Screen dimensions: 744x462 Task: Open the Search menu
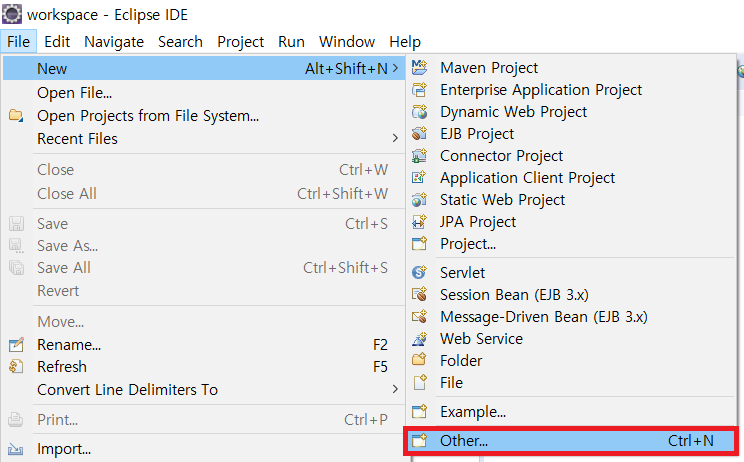[180, 42]
